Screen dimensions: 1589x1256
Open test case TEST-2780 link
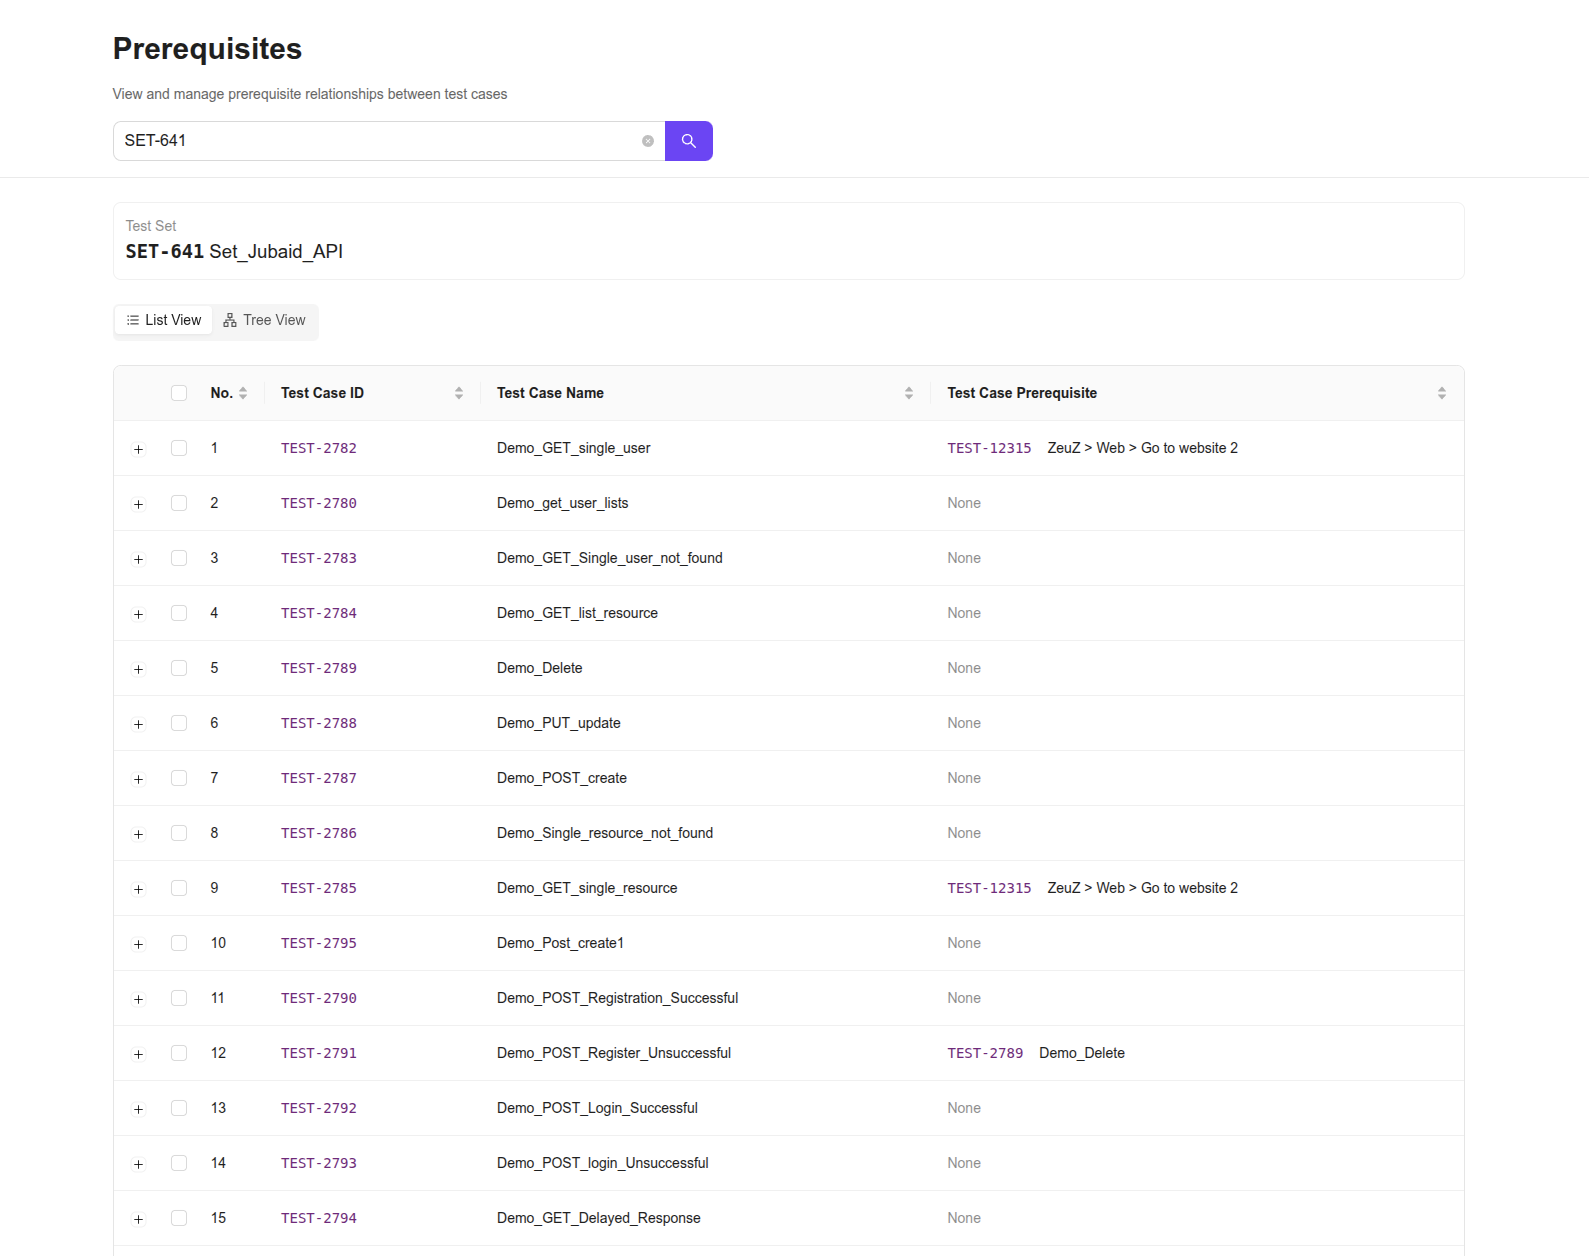click(x=318, y=503)
